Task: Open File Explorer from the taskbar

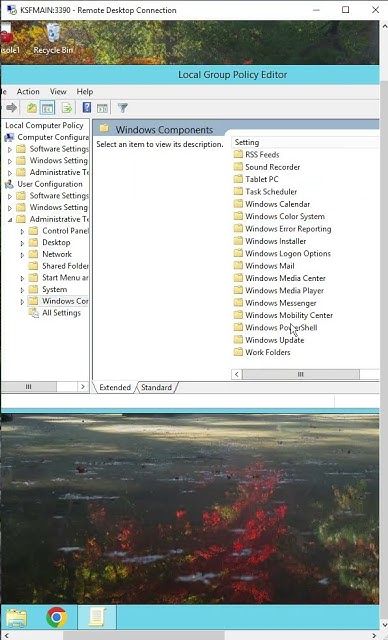Action: [x=17, y=617]
